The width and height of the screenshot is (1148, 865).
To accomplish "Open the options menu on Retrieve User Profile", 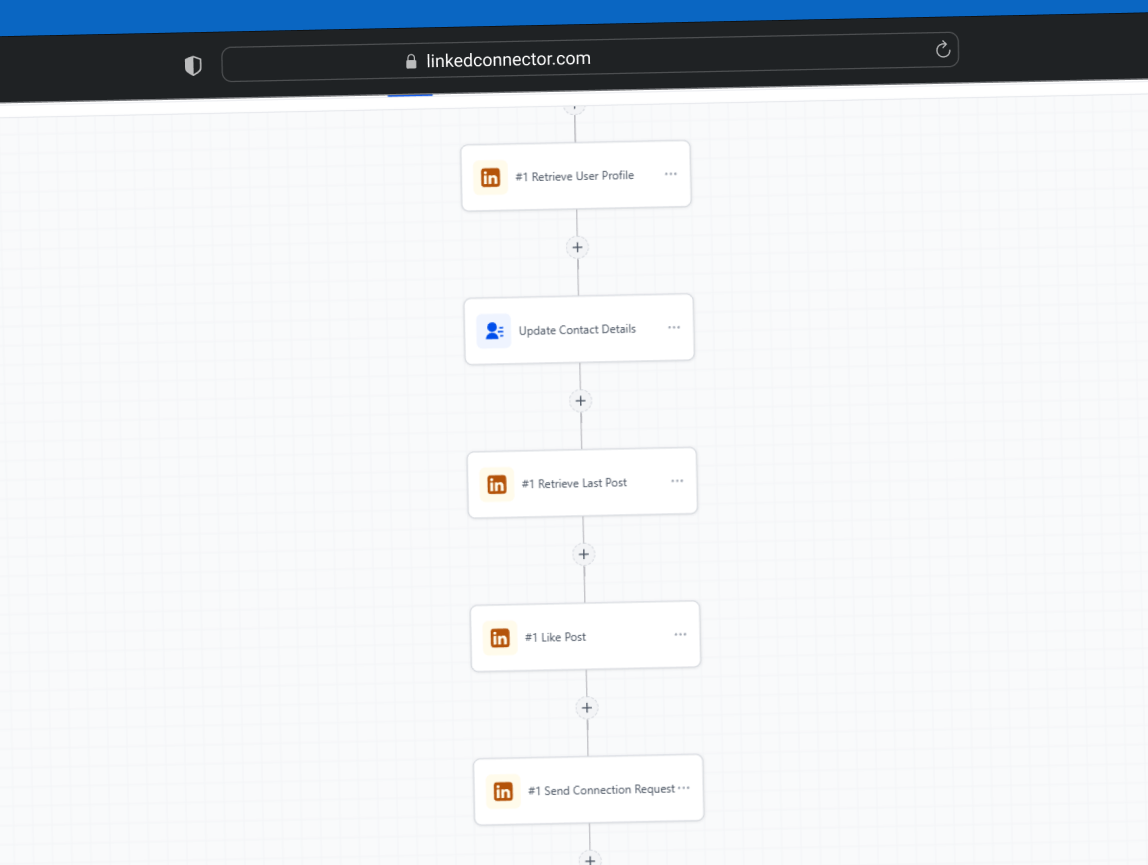I will 670,173.
